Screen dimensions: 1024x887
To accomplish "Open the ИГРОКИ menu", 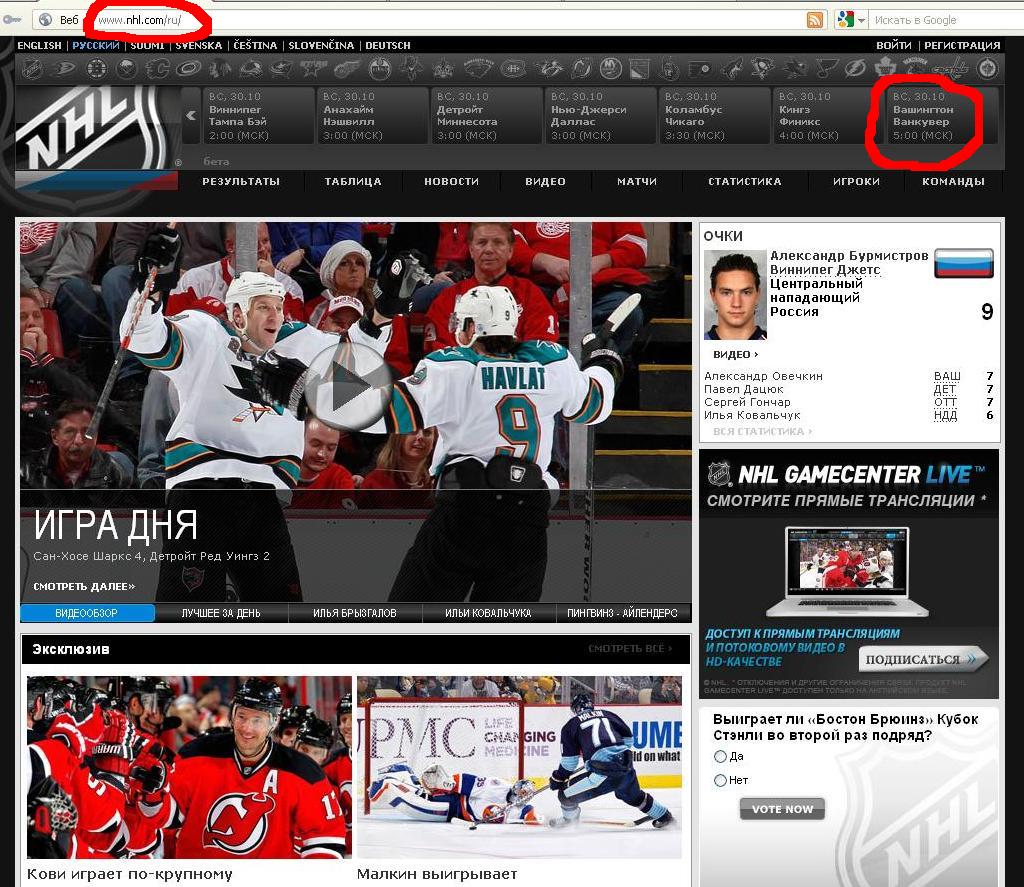I will pos(856,182).
